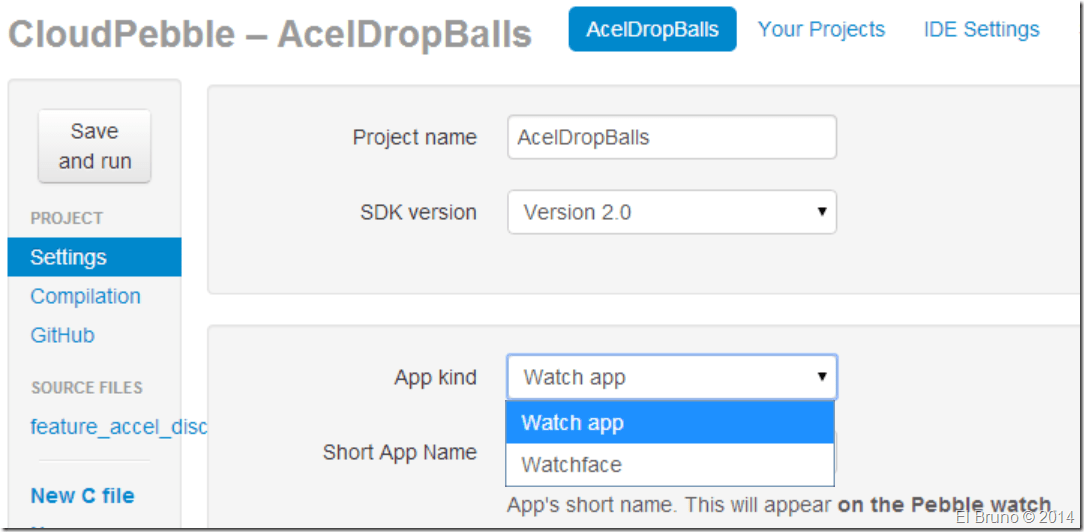
Task: Create a New C file
Action: [x=82, y=495]
